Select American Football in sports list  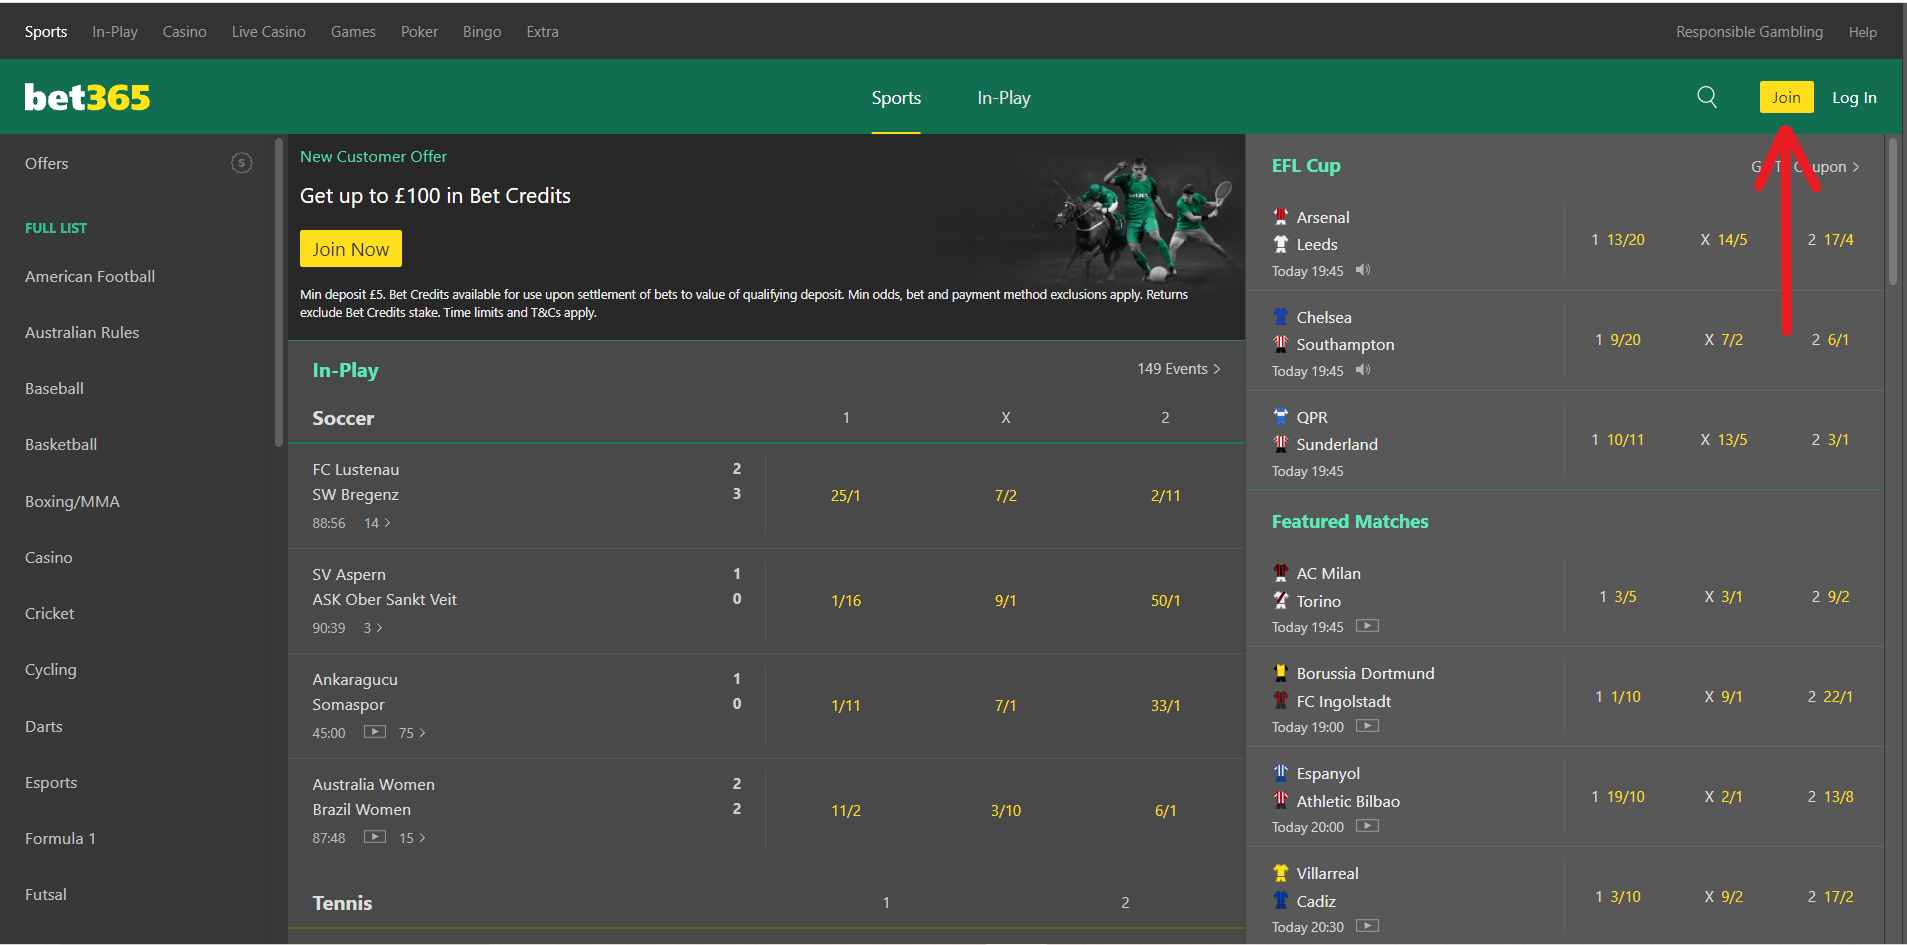(90, 277)
